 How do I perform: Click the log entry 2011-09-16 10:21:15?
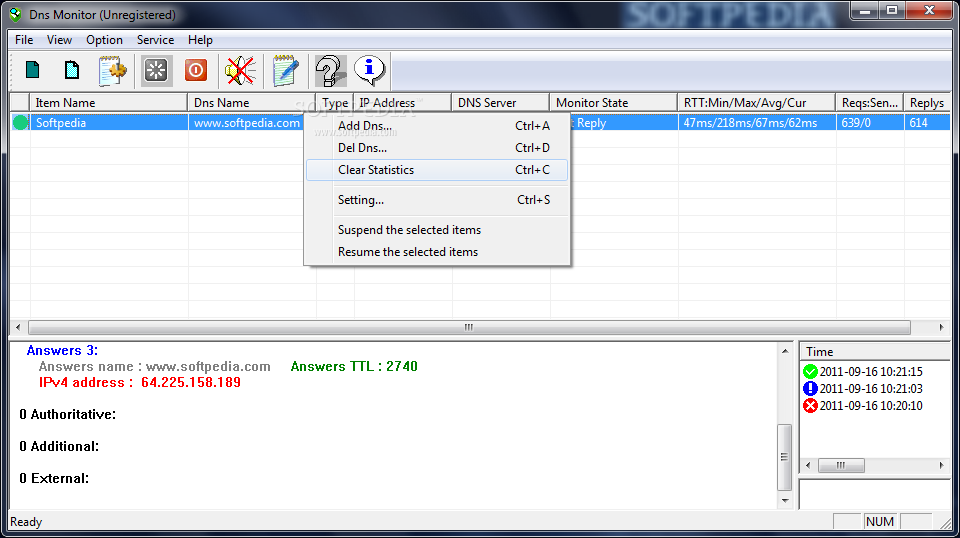(x=871, y=372)
